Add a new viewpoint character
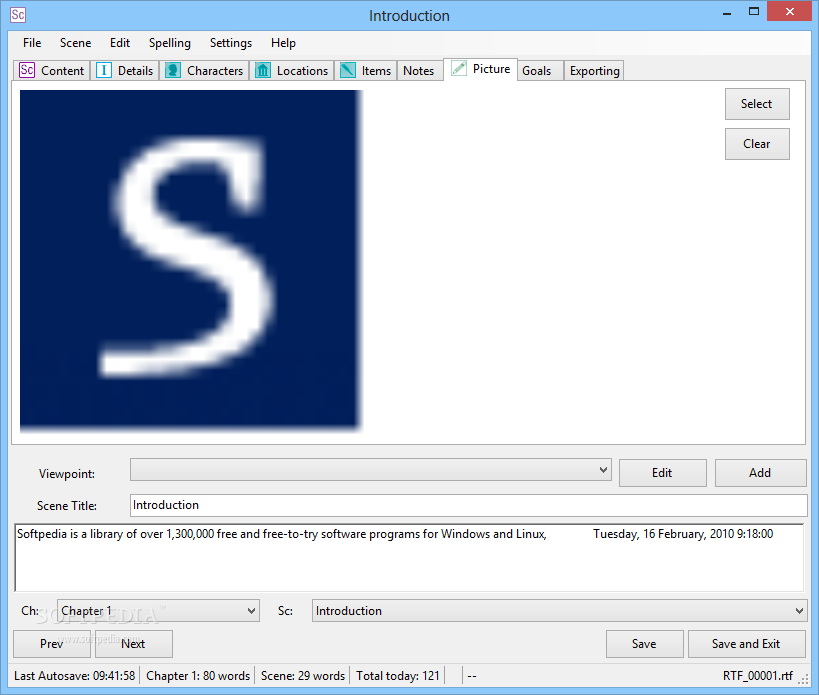Screen dimensions: 819x695 point(760,473)
